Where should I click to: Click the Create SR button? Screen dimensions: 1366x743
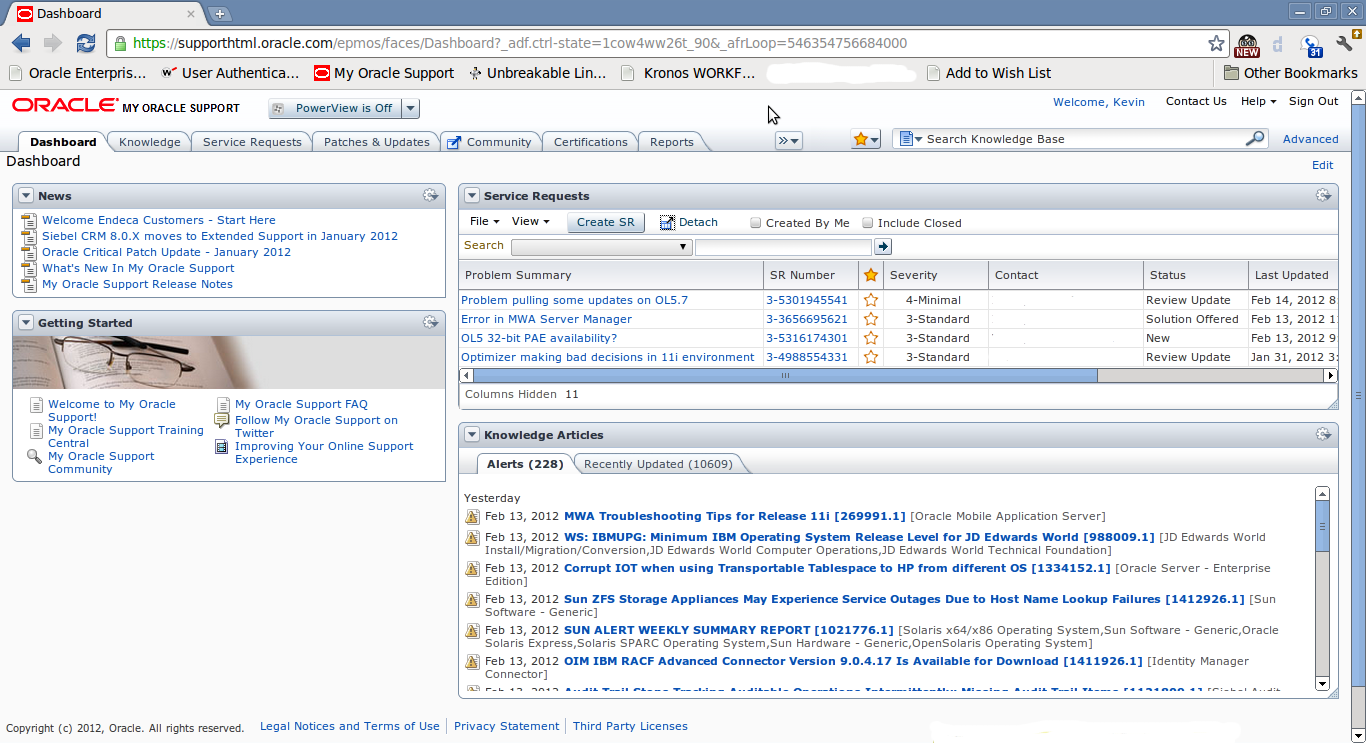[x=605, y=223]
